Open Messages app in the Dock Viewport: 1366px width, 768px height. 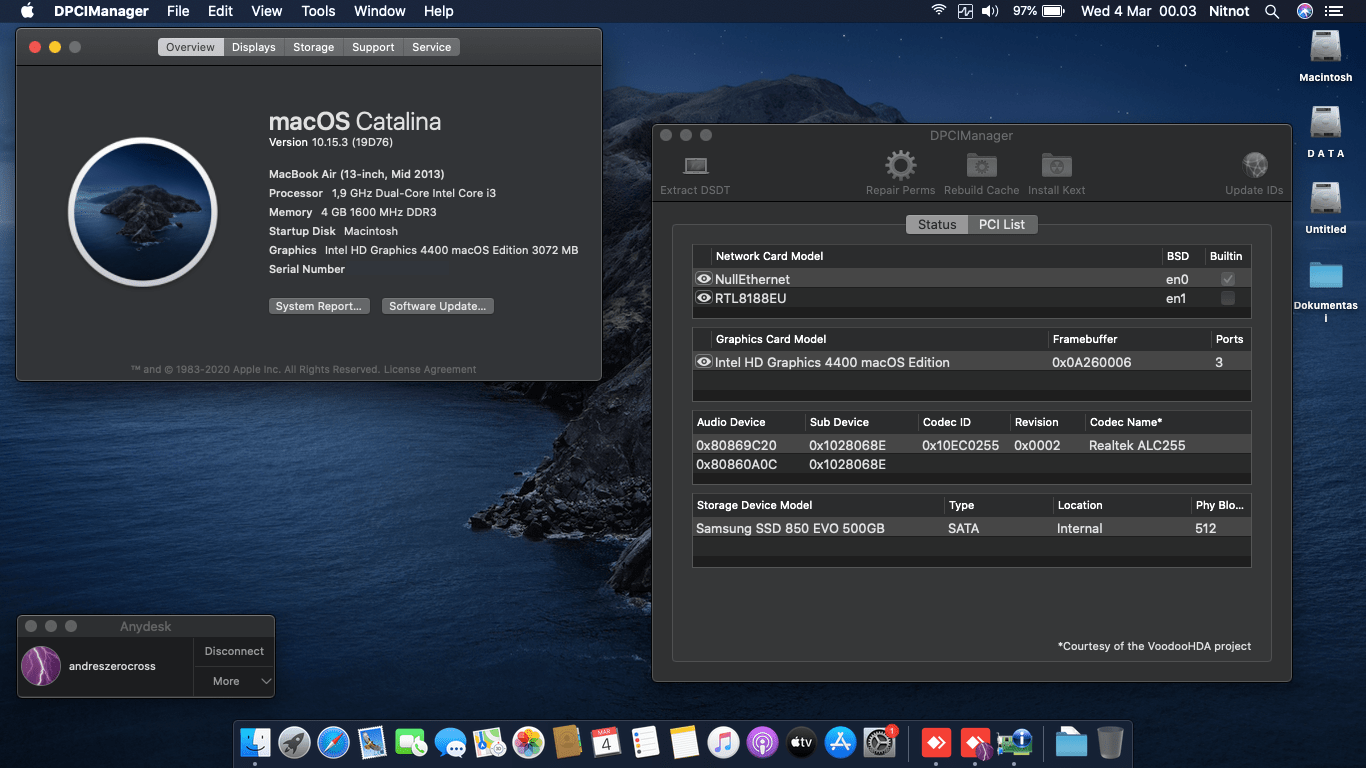click(x=450, y=742)
